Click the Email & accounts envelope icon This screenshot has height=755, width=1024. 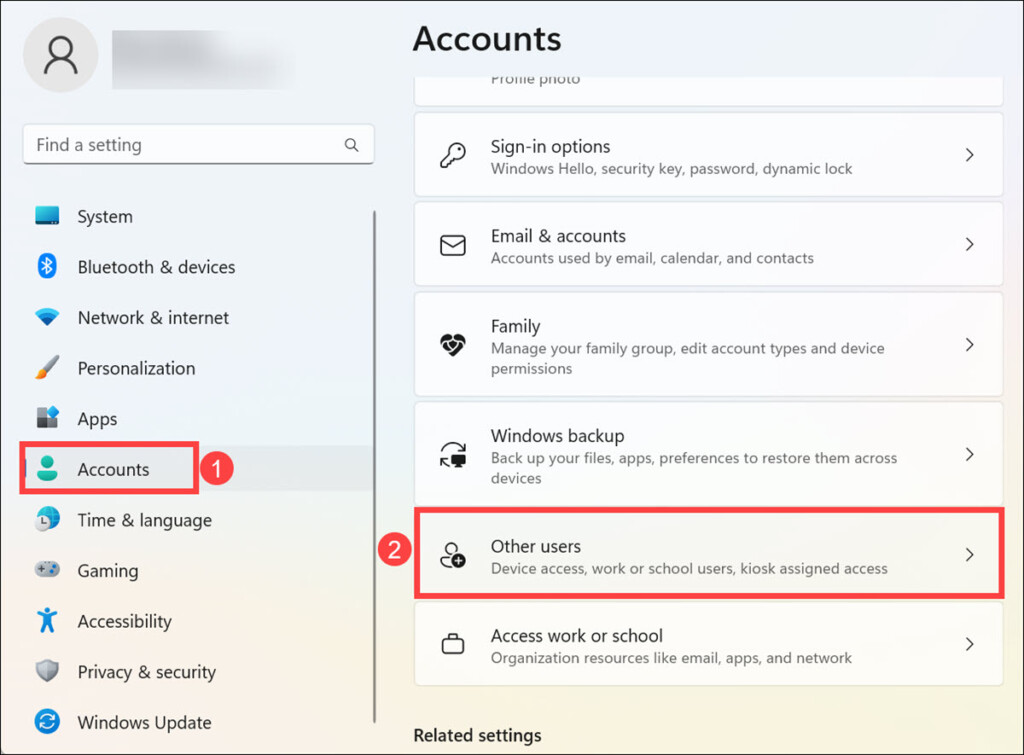(453, 246)
